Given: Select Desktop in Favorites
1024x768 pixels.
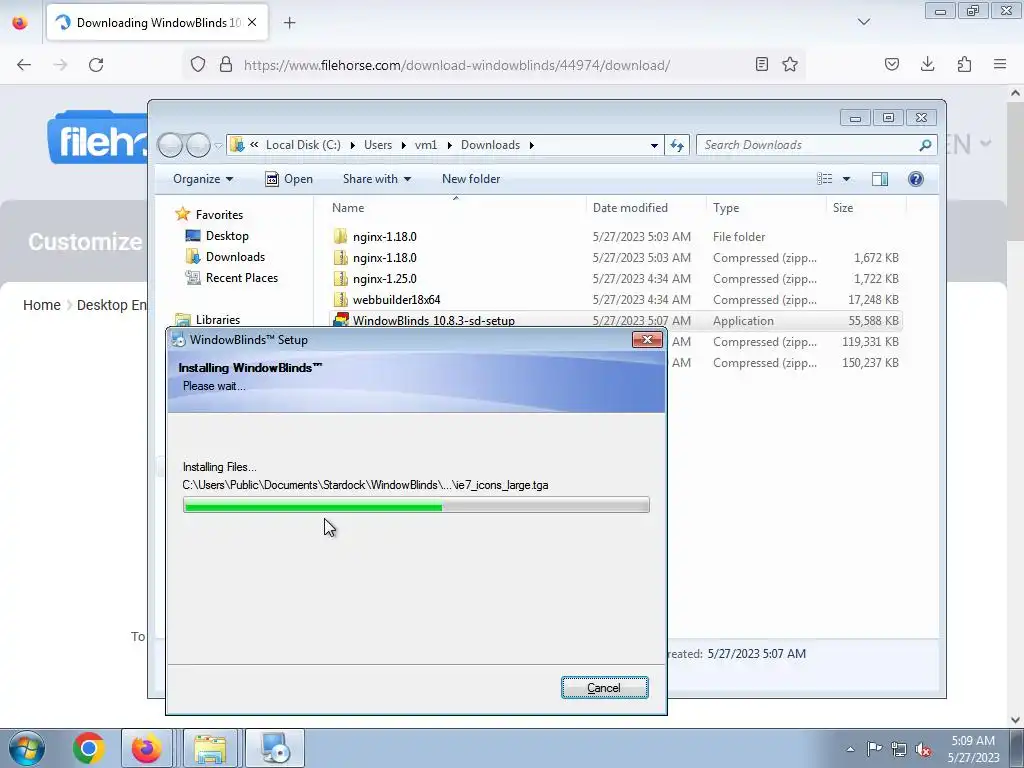Looking at the screenshot, I should coord(217,236).
